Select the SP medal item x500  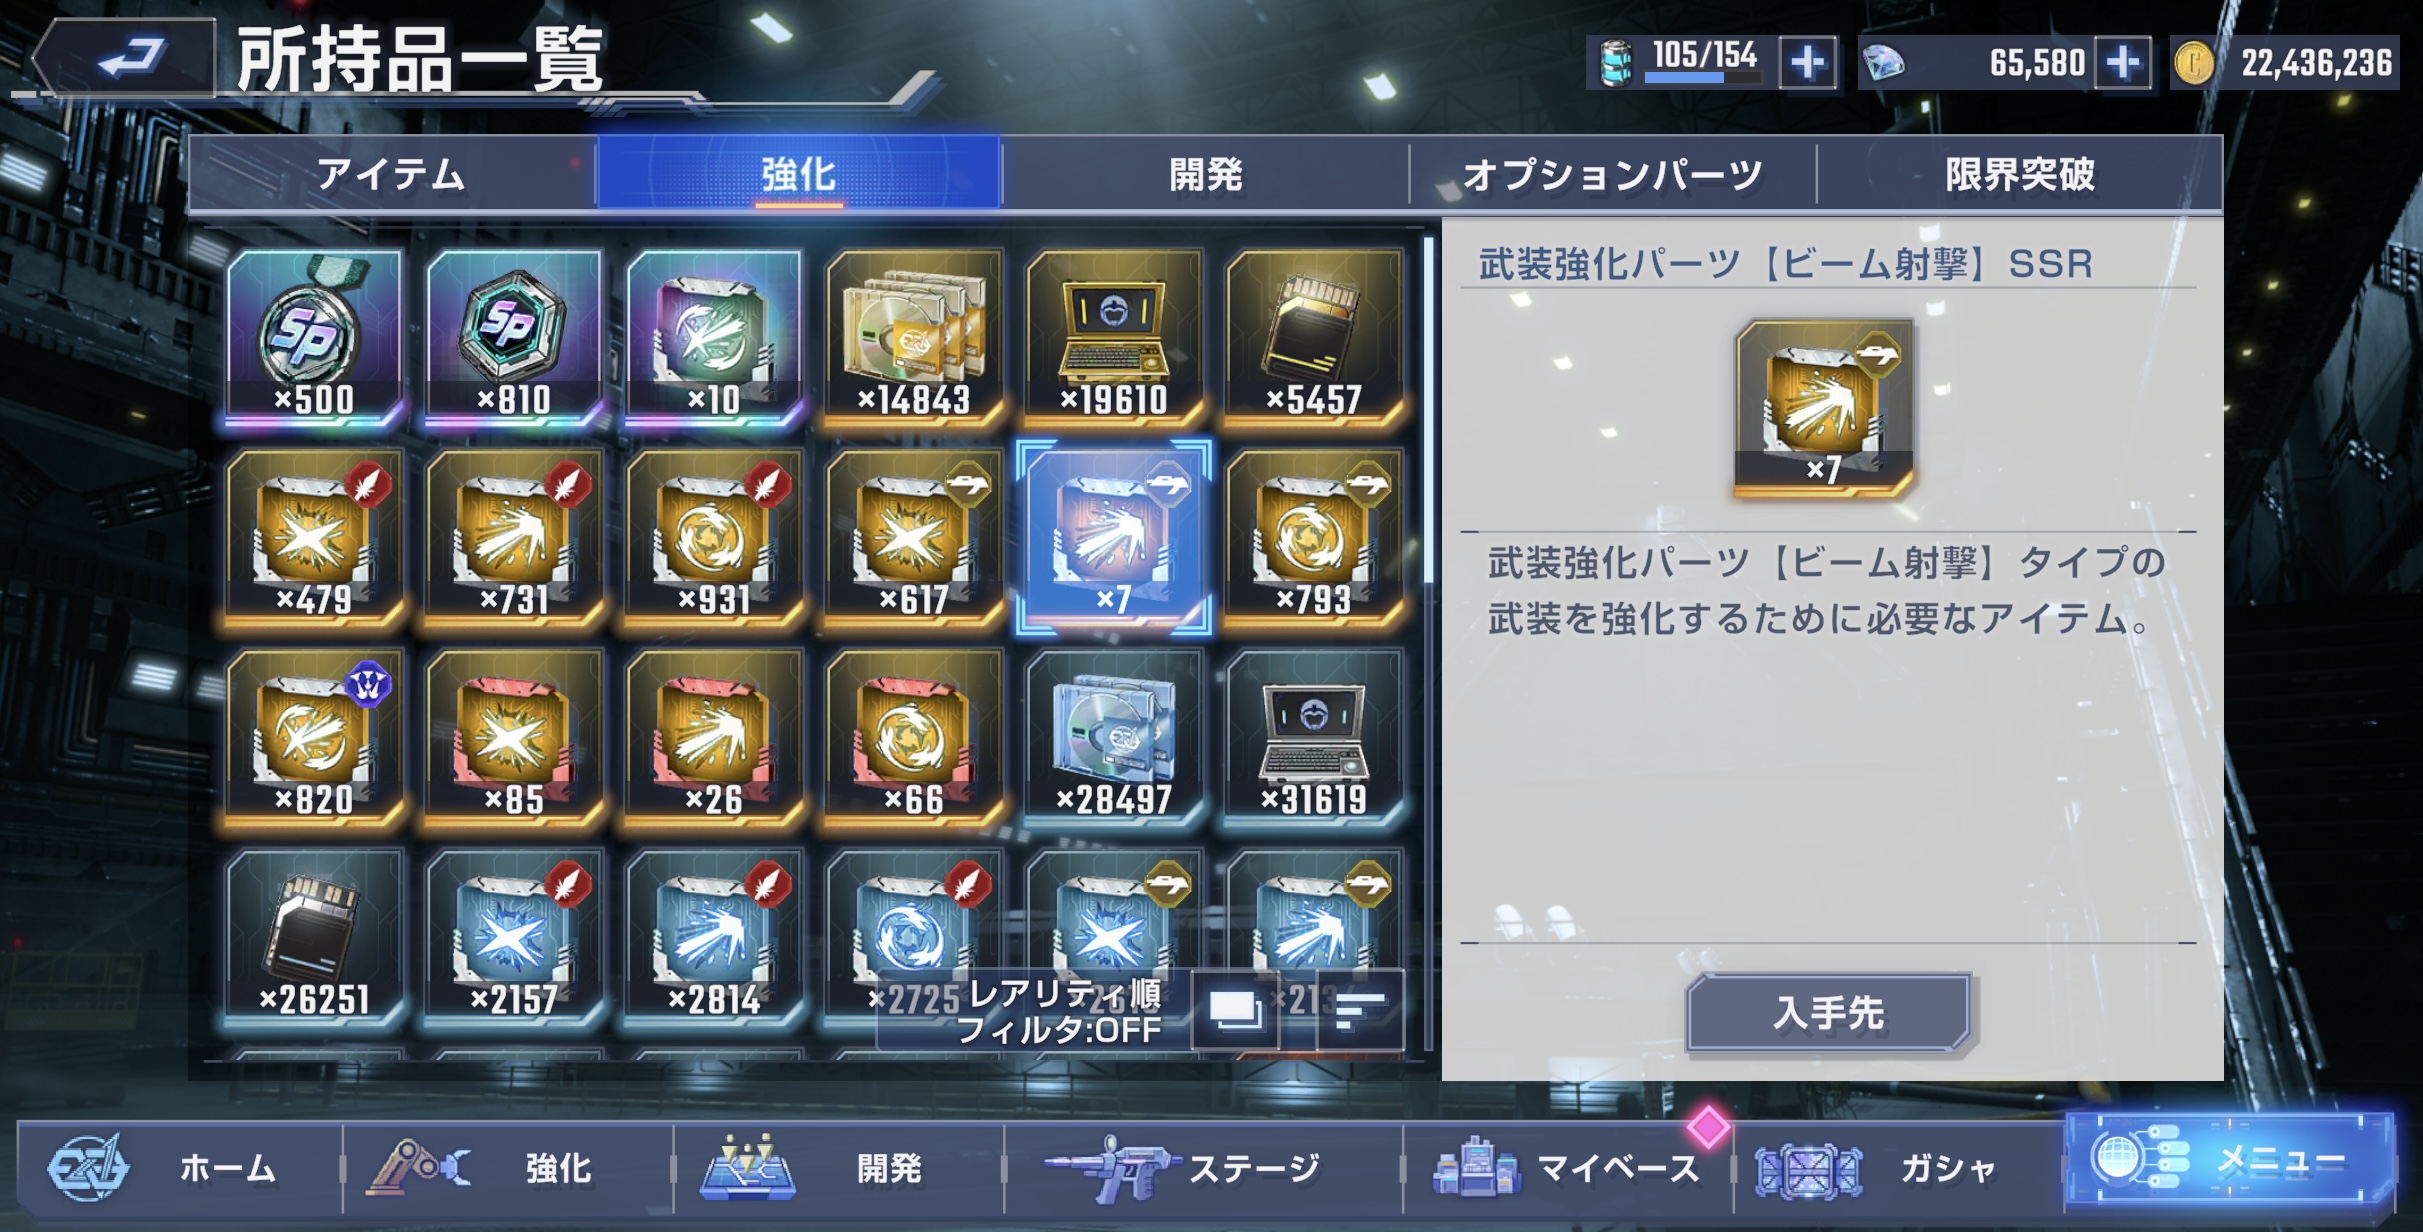[314, 337]
